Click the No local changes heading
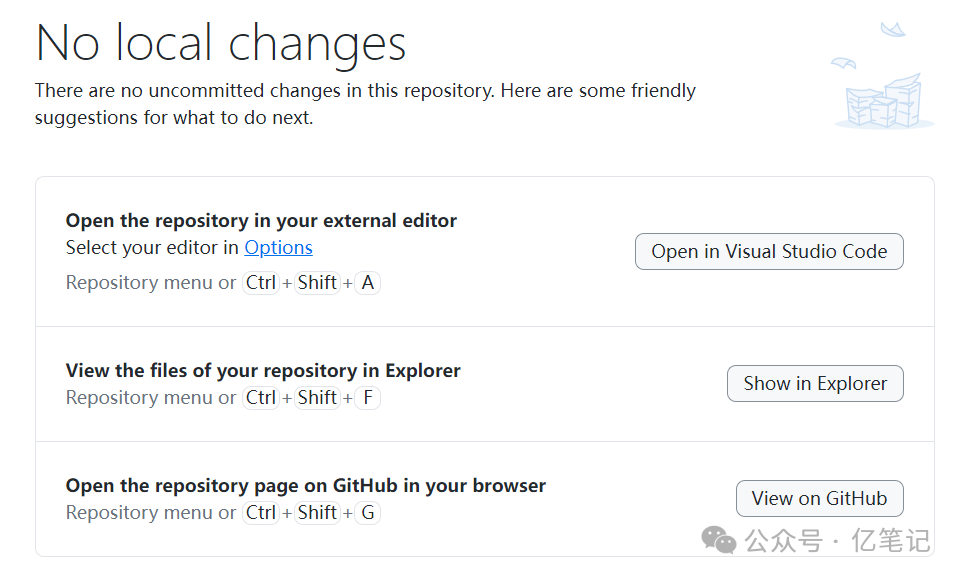Image resolution: width=961 pixels, height=579 pixels. point(220,42)
